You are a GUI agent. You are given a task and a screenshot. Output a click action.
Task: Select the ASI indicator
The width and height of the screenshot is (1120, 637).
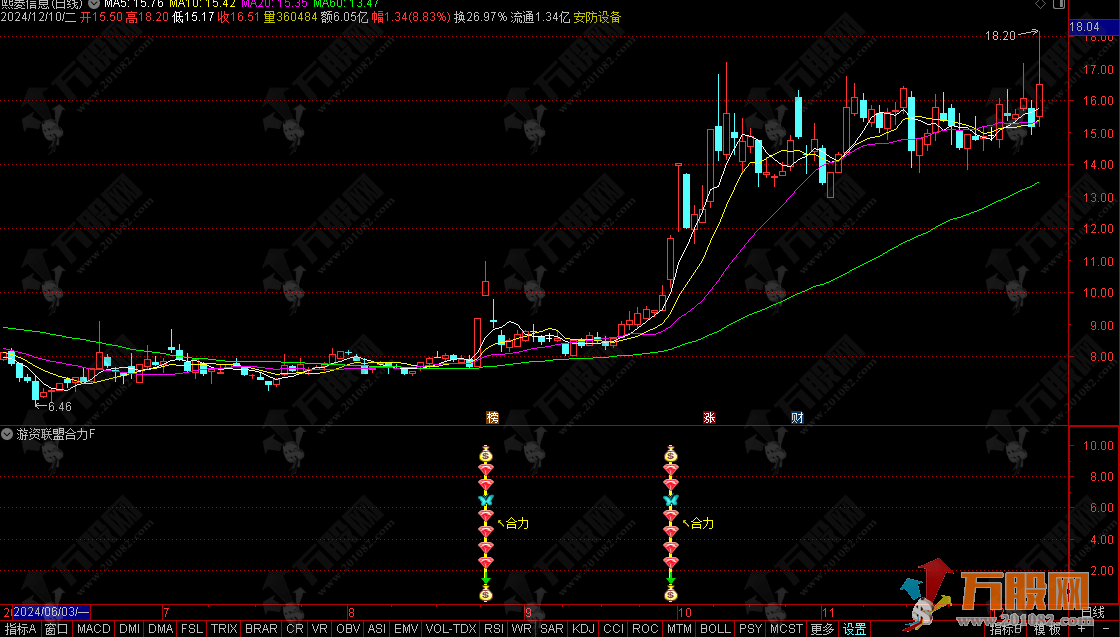pos(376,629)
